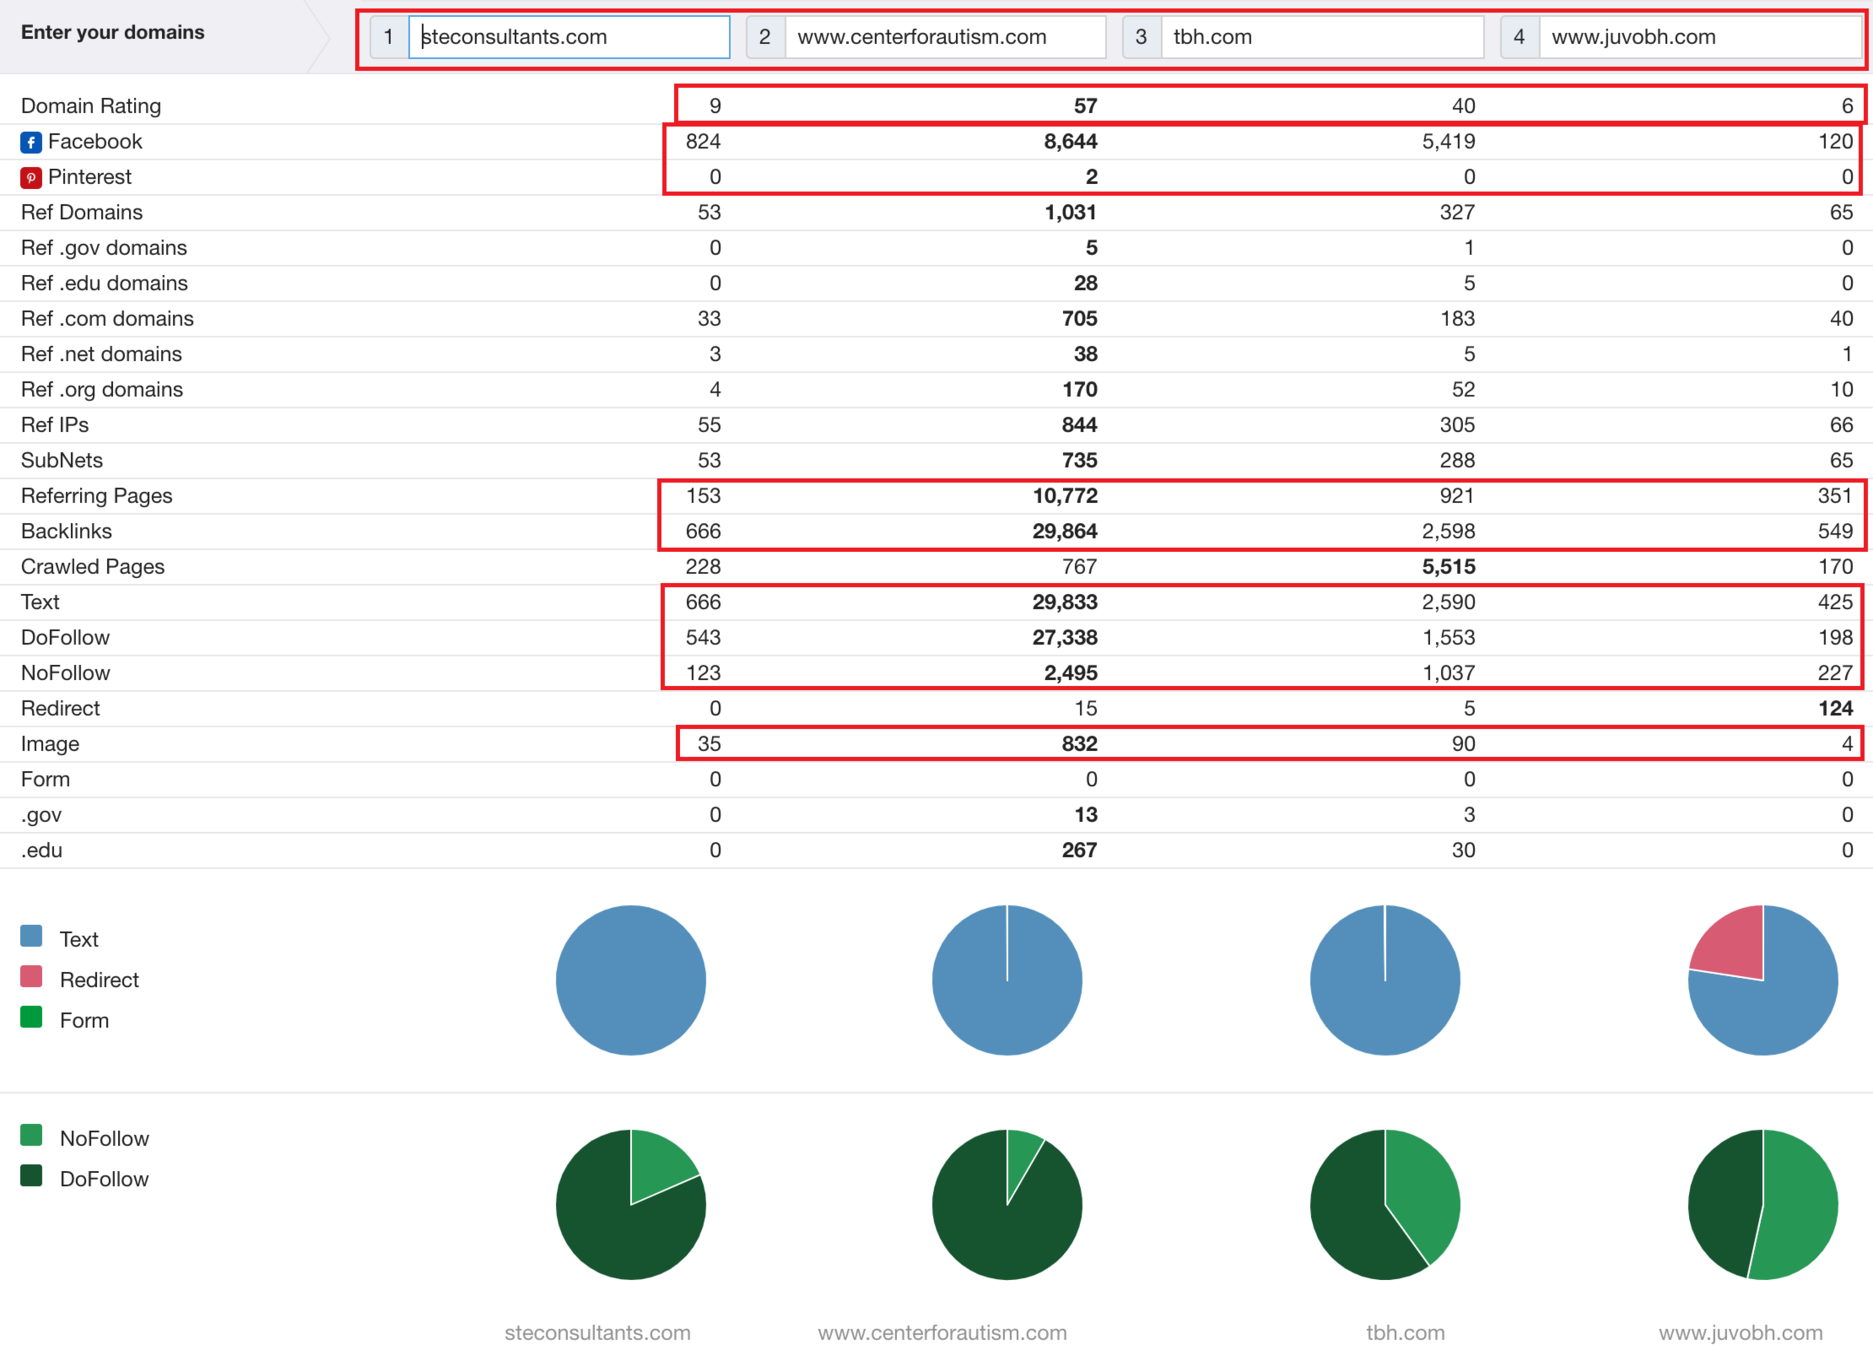Click the www.centerforautism.com label below the charts
This screenshot has height=1350, width=1873.
[x=942, y=1333]
